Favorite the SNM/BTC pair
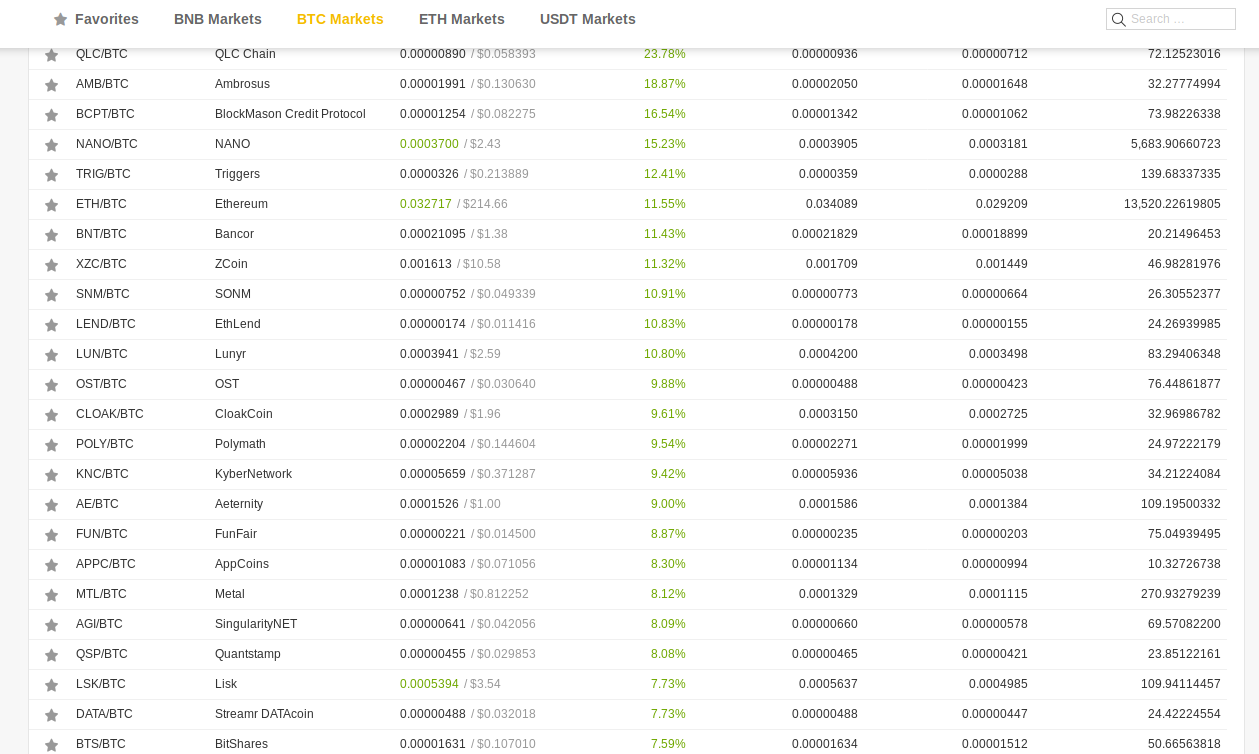This screenshot has width=1259, height=754. click(x=51, y=295)
